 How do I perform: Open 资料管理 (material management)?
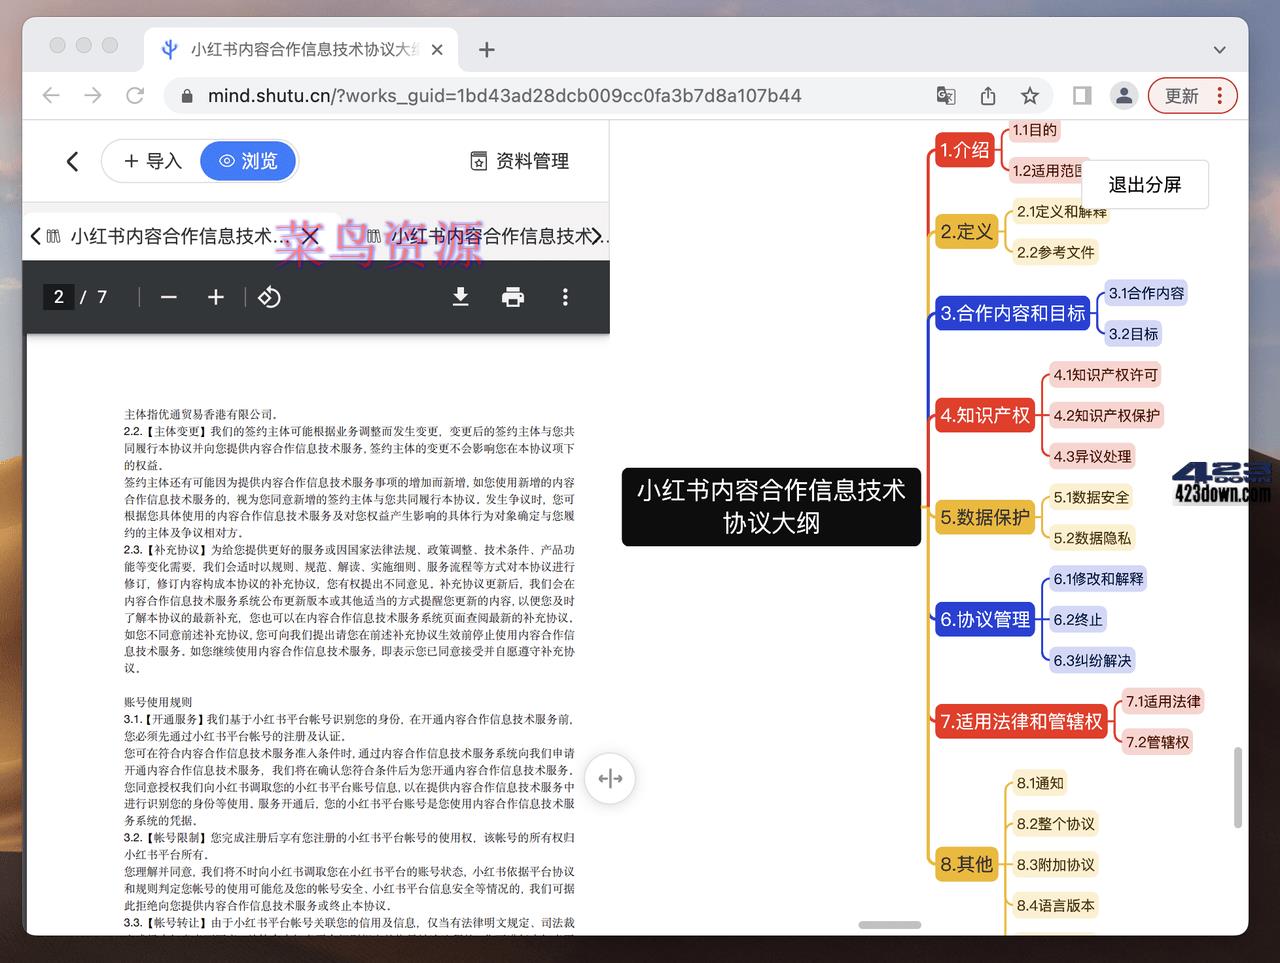518,161
